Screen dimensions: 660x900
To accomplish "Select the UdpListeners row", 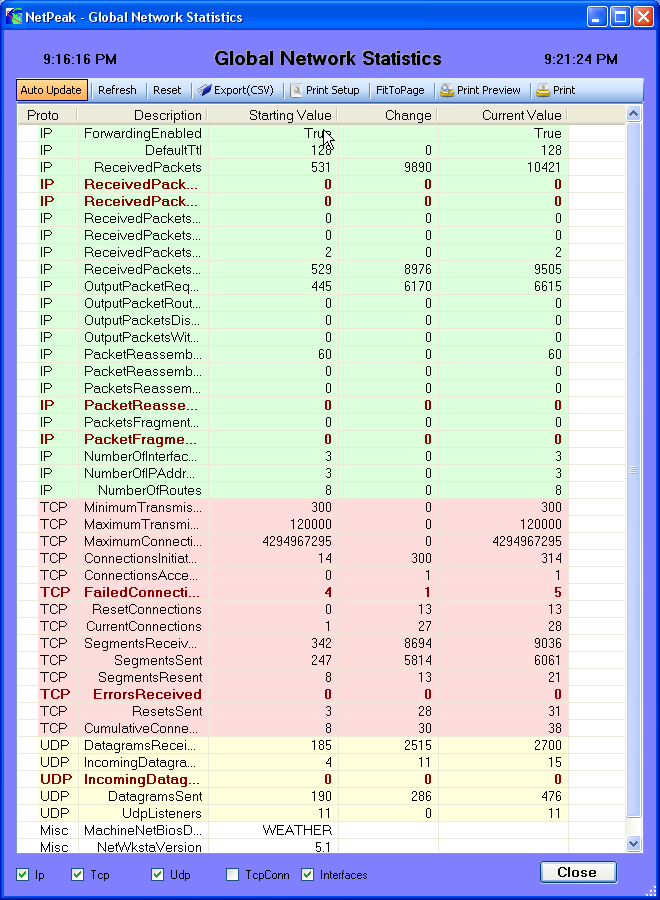I will pos(293,813).
